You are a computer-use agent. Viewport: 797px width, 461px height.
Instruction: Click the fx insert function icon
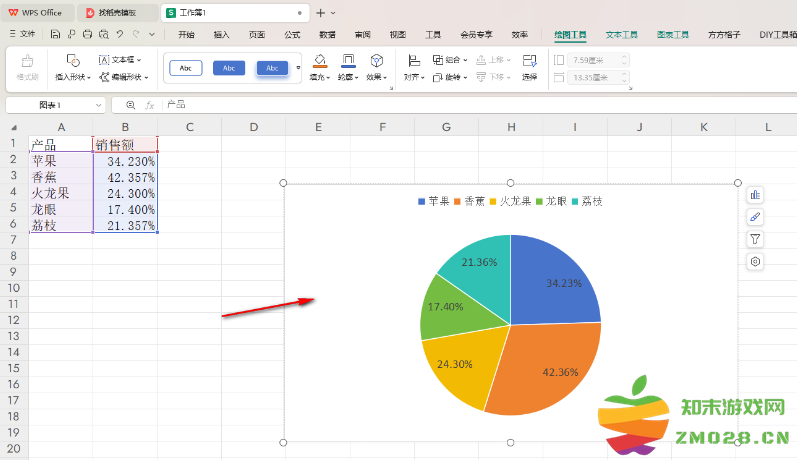coord(149,105)
